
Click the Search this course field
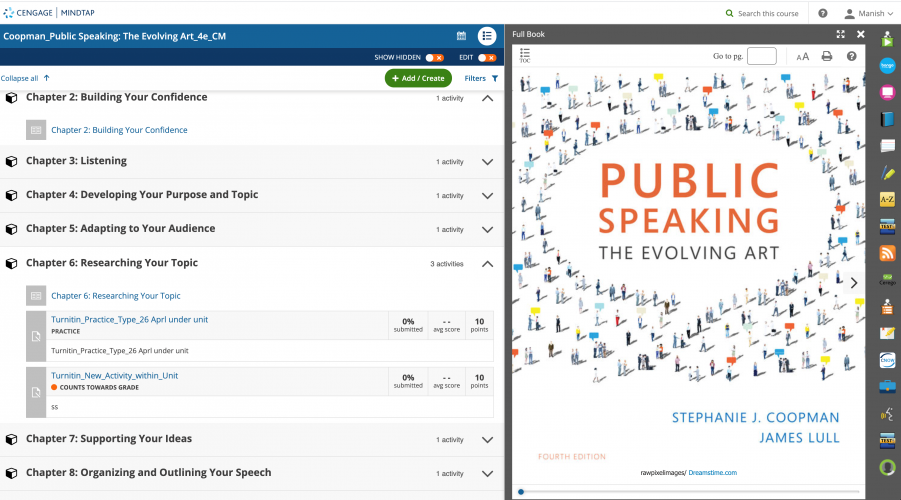[x=768, y=13]
